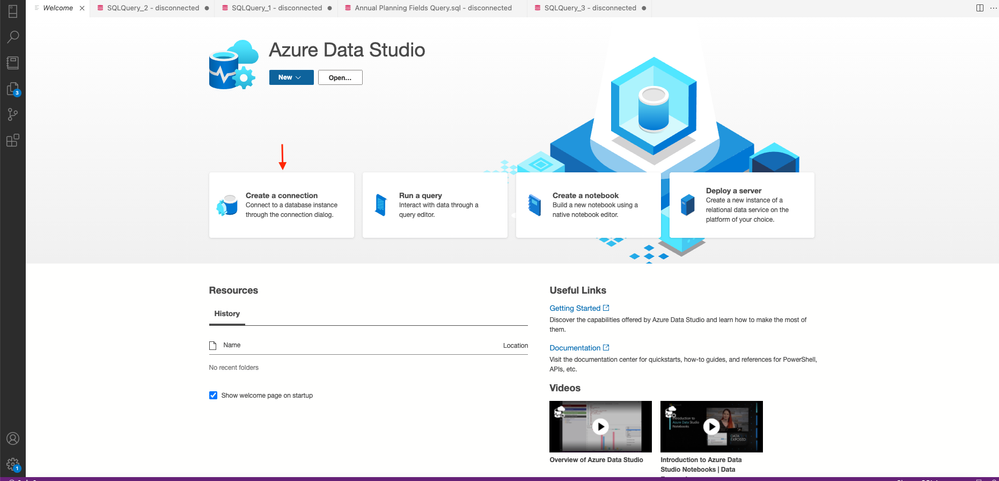This screenshot has width=999, height=481.
Task: Play Introduction to Azure Data Studio Notebooks video
Action: (711, 426)
